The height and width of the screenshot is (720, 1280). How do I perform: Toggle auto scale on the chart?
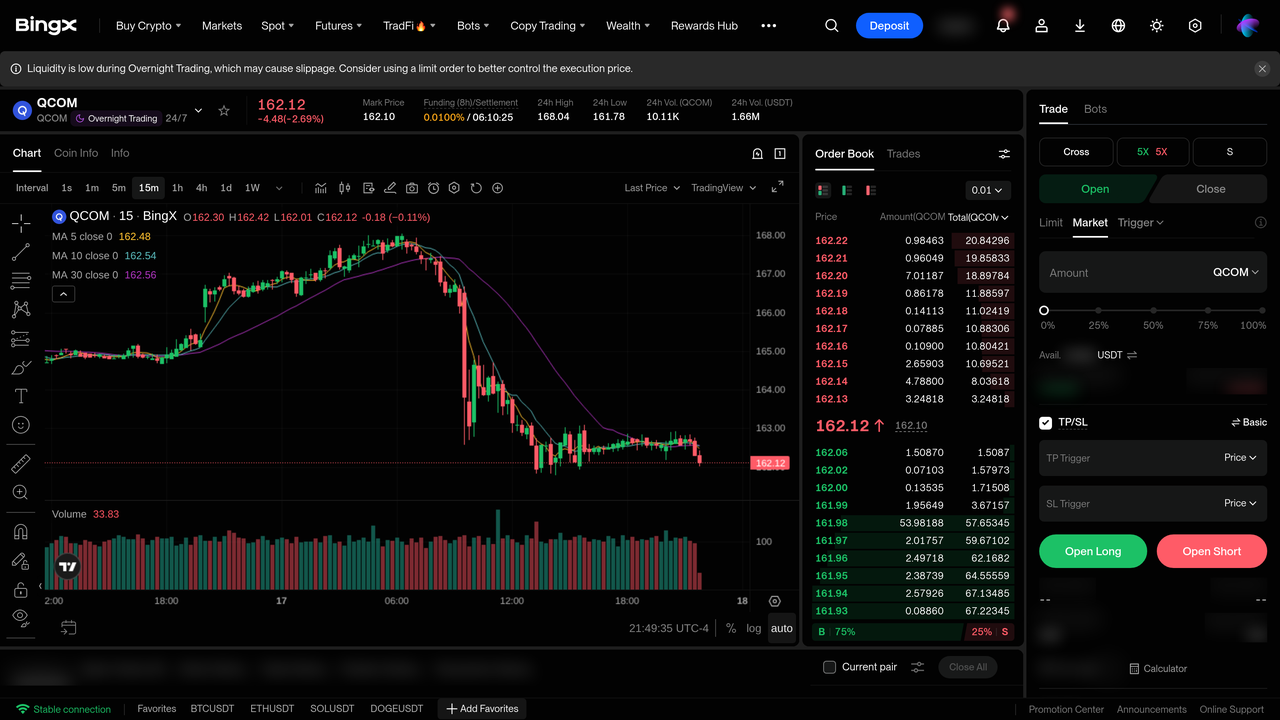(782, 628)
